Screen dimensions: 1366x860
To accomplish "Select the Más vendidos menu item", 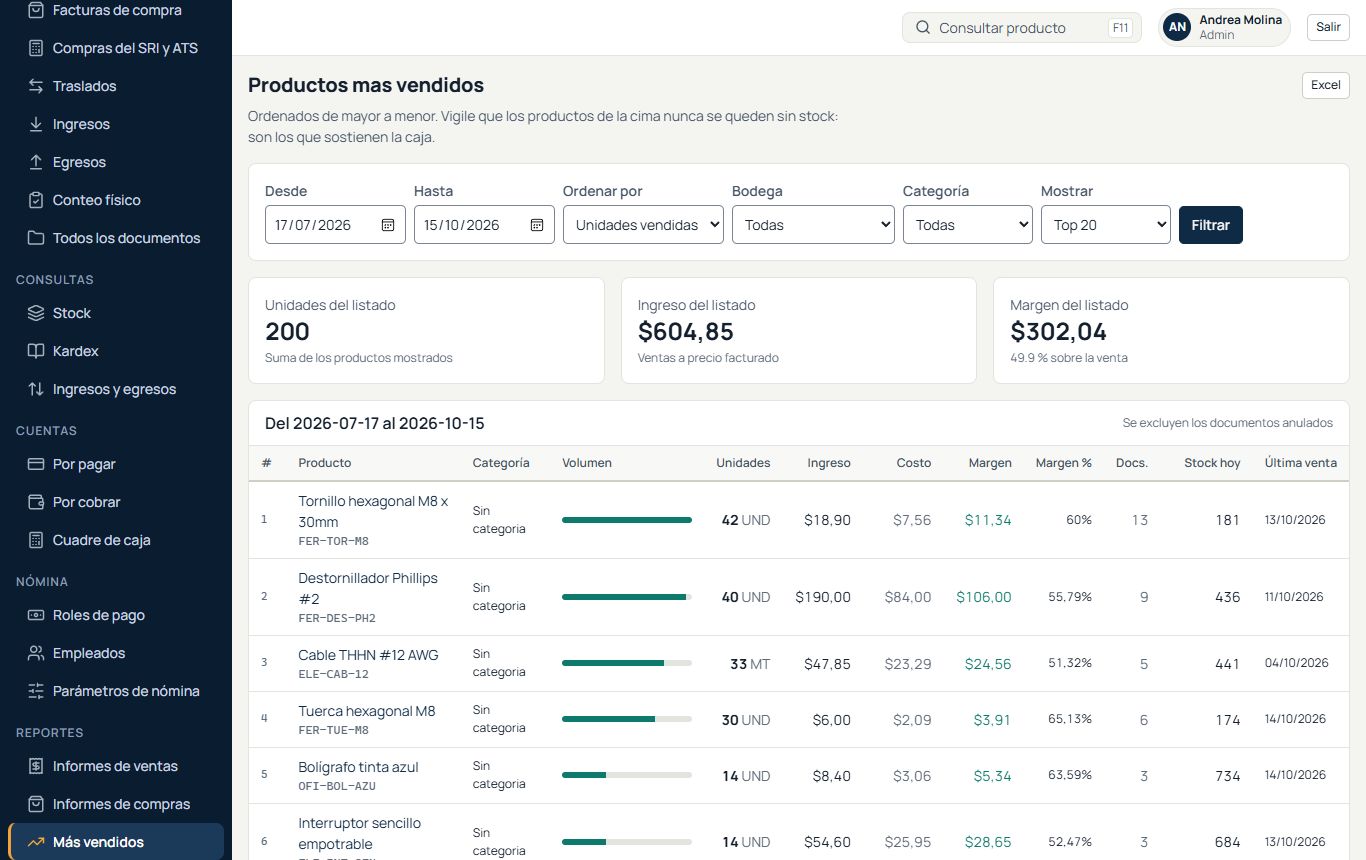I will 116,842.
